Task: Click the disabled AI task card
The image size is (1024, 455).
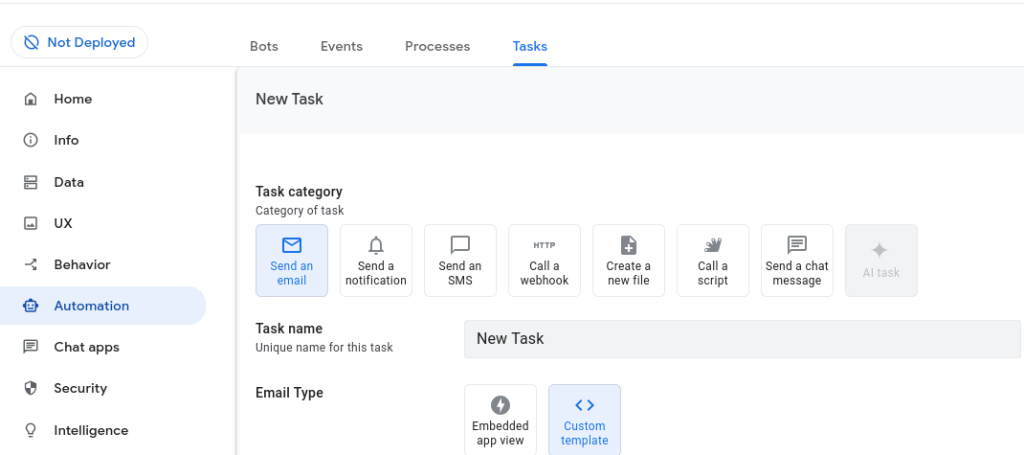Action: (x=881, y=260)
